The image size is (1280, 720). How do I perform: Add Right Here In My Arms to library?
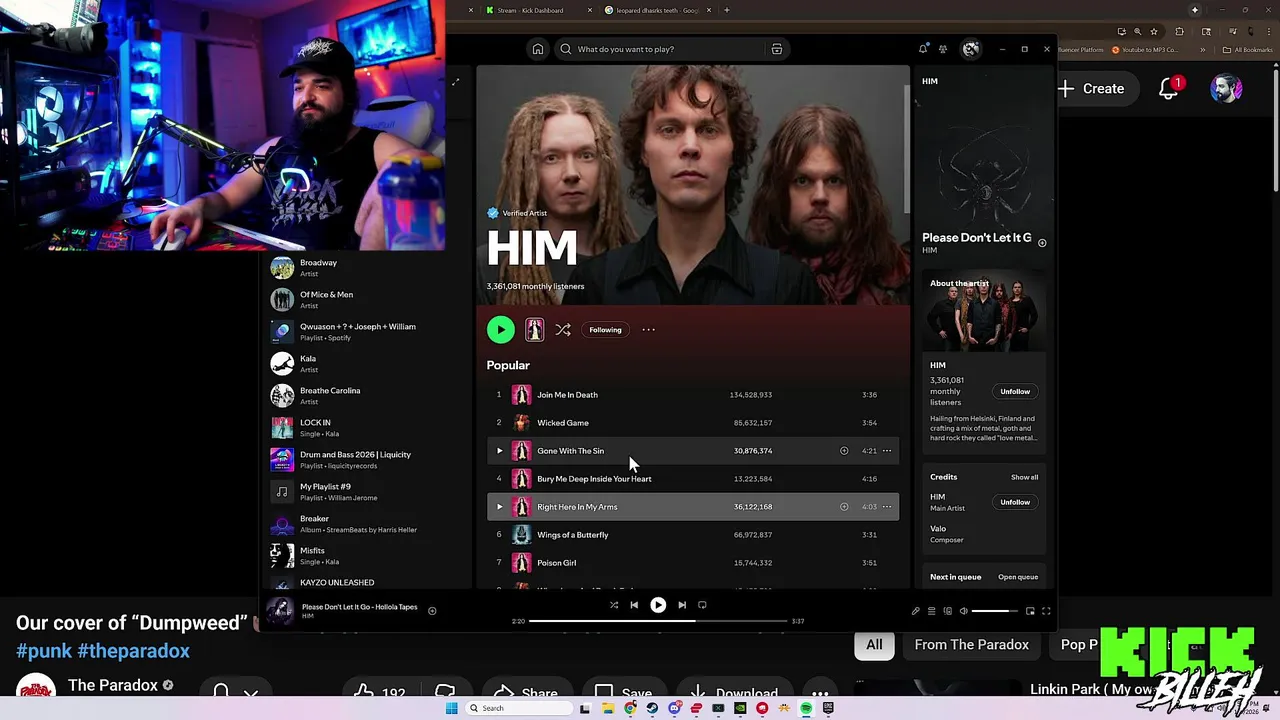(x=844, y=507)
